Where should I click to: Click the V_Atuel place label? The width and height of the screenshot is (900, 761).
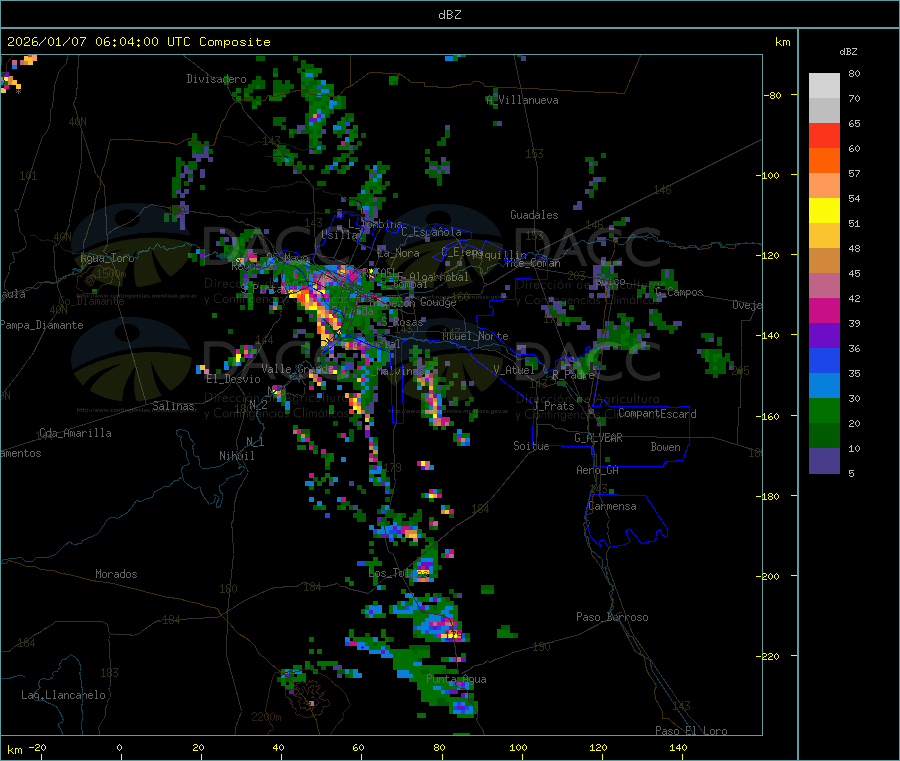(x=514, y=370)
